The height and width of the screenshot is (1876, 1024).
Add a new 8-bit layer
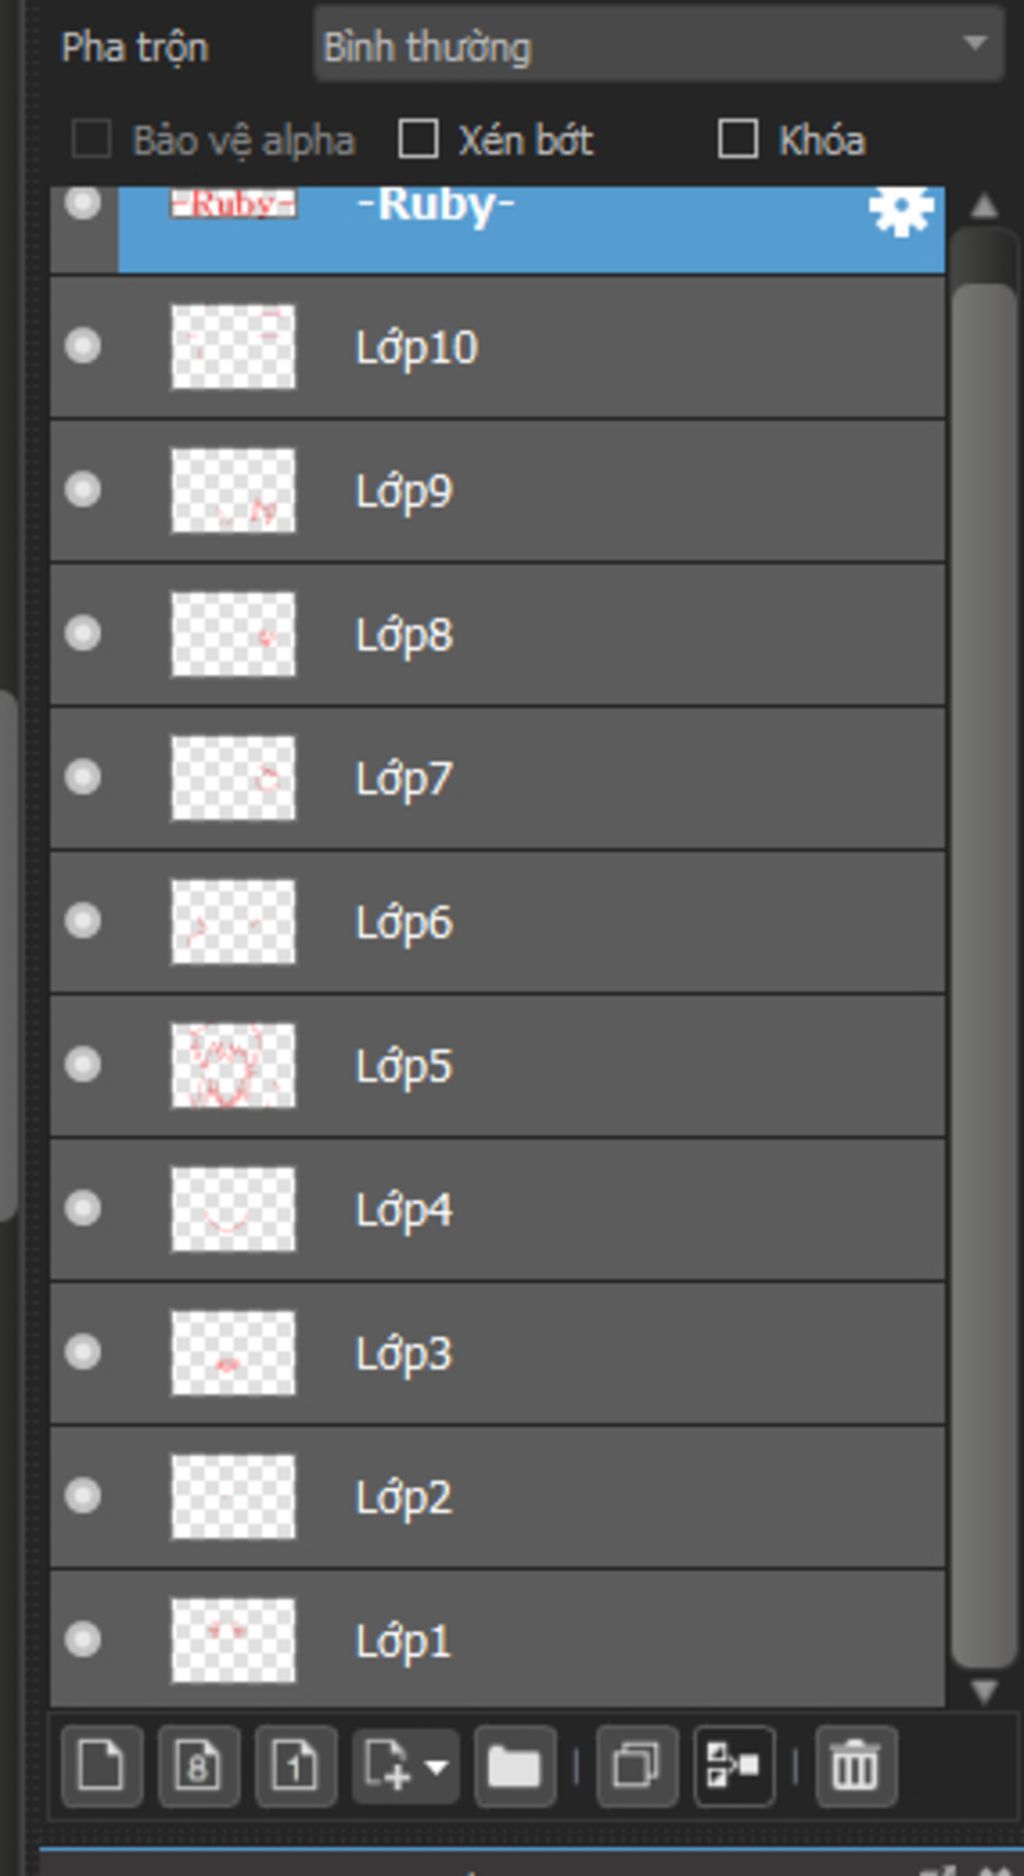click(x=198, y=1766)
